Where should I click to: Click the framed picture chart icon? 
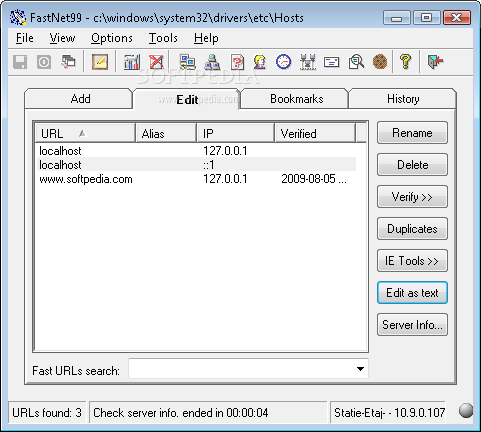tap(100, 62)
